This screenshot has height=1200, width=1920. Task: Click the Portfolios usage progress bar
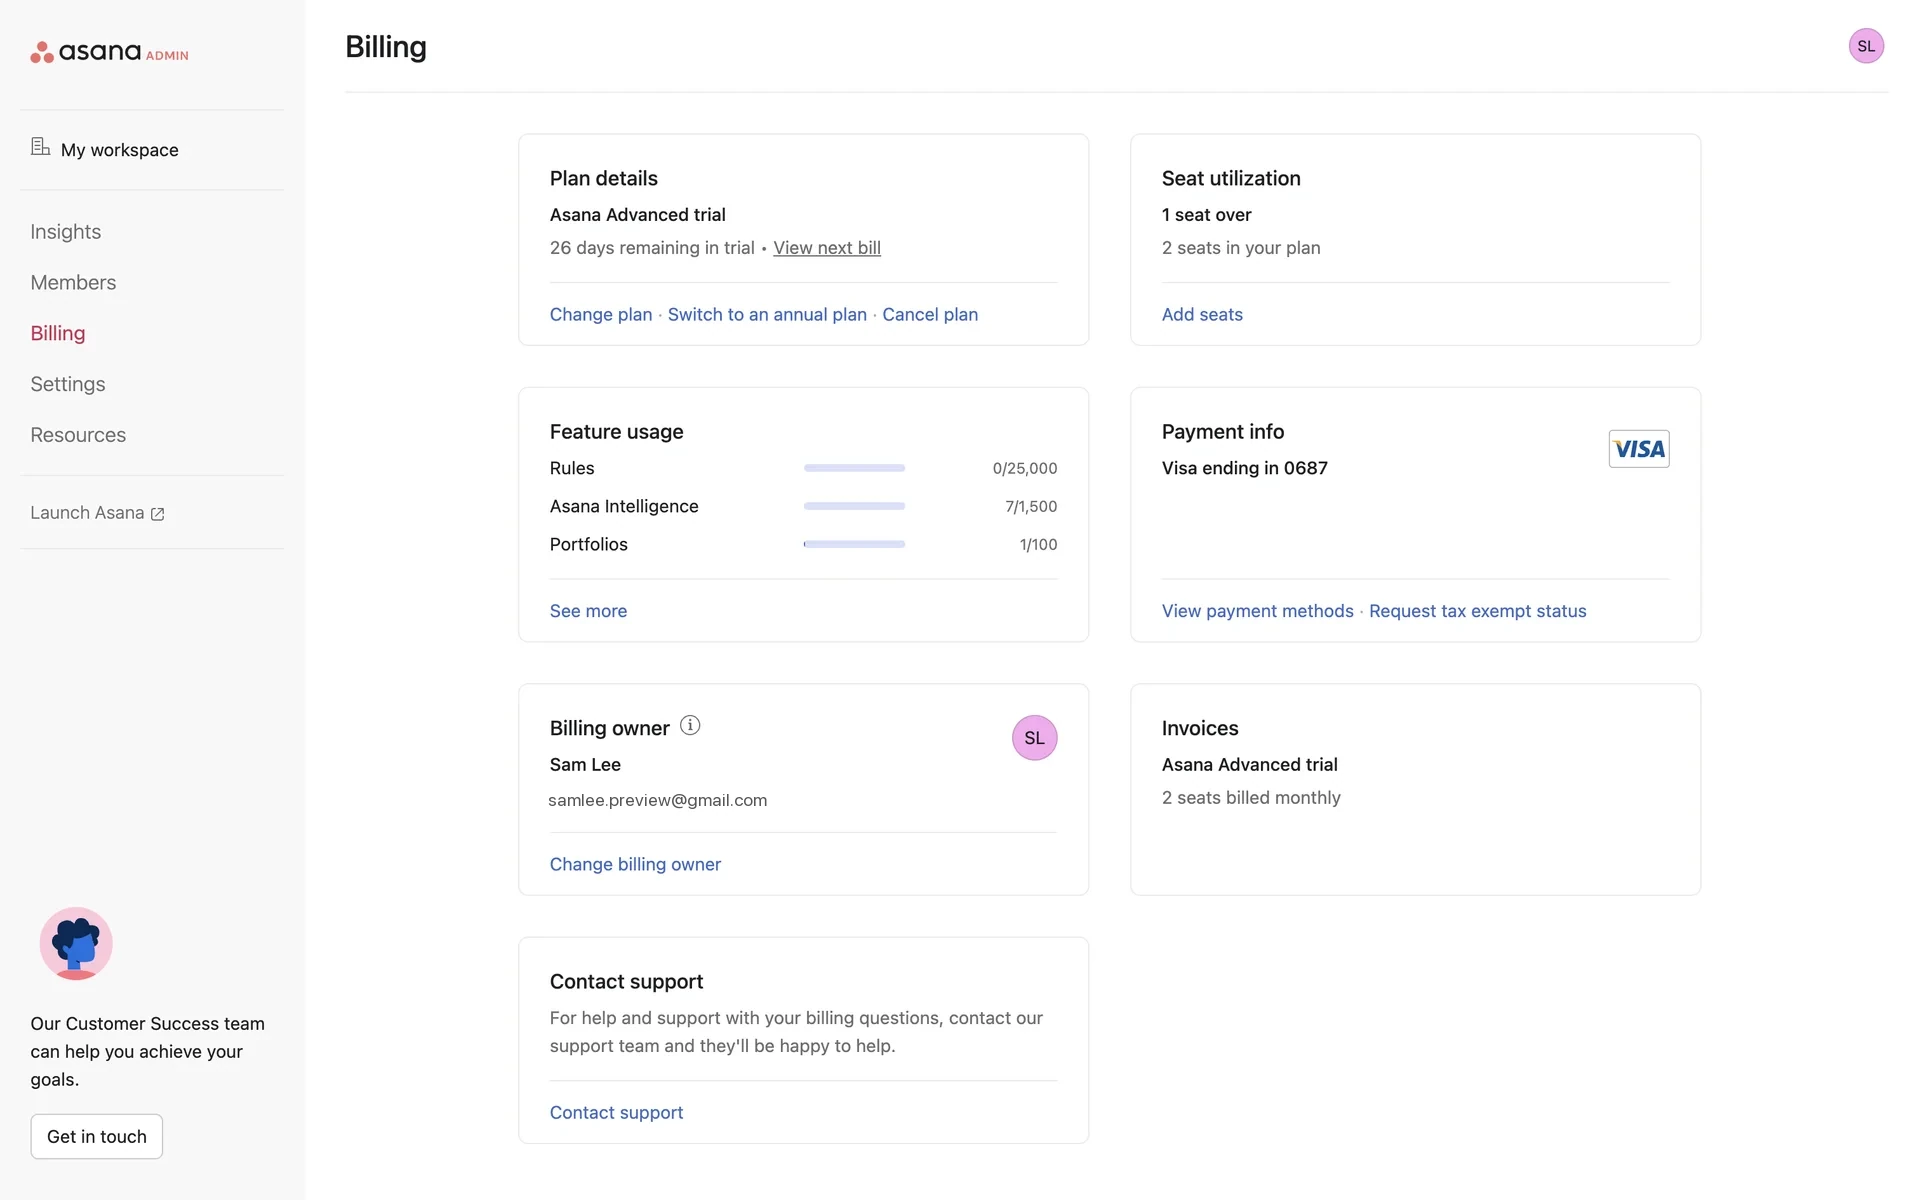pos(854,544)
